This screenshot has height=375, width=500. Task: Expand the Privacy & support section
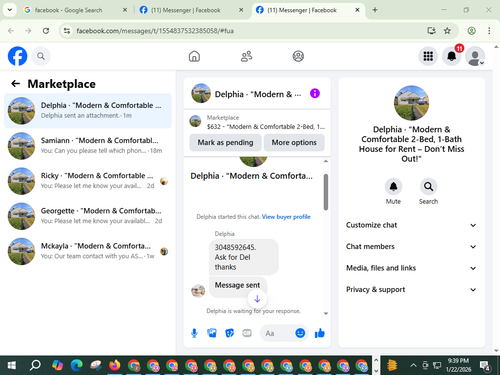411,289
